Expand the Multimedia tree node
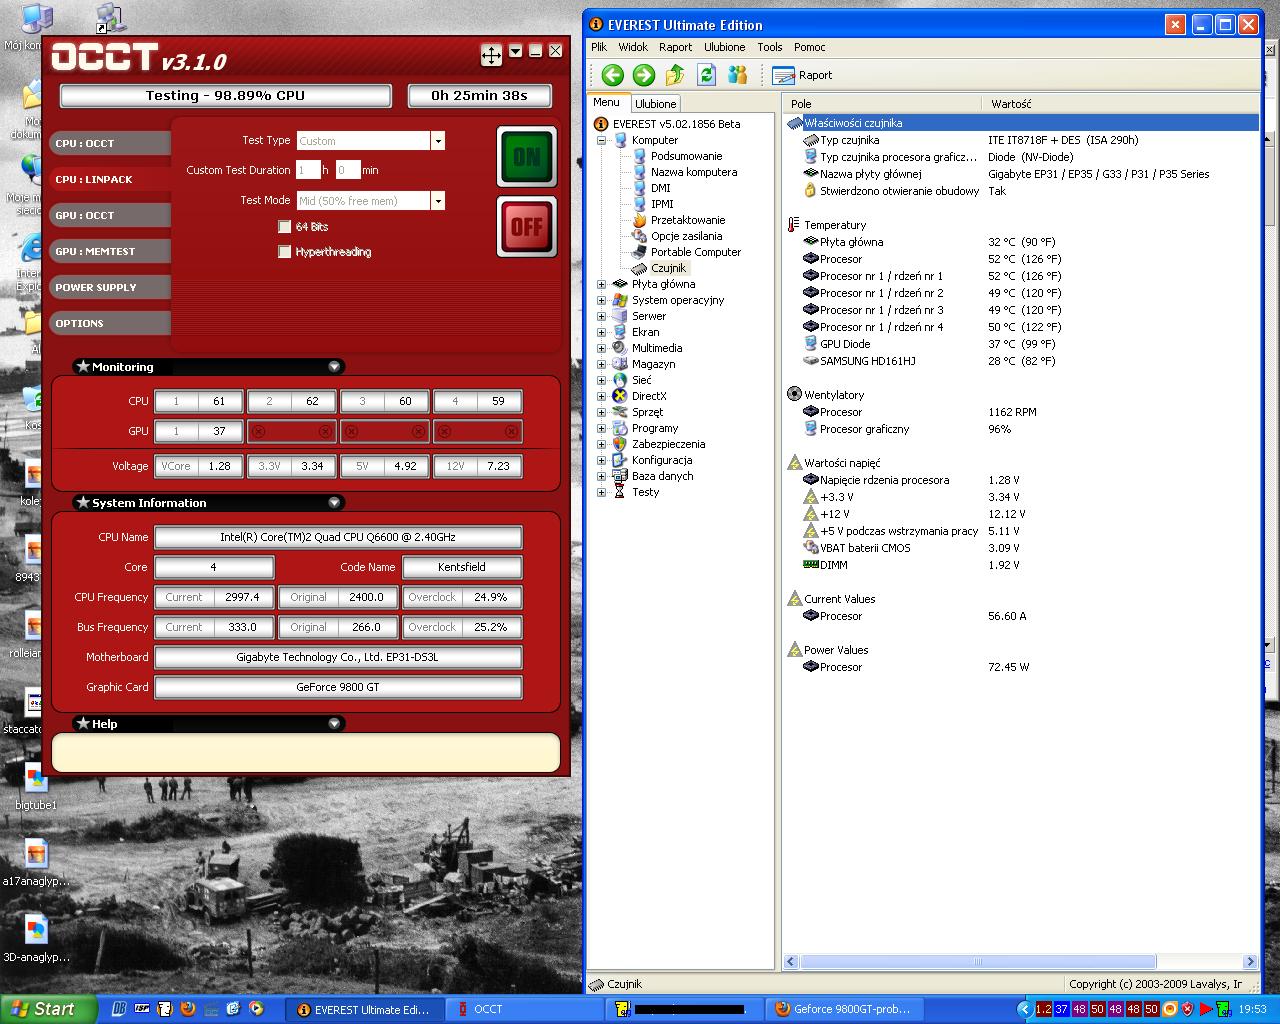 [x=602, y=348]
